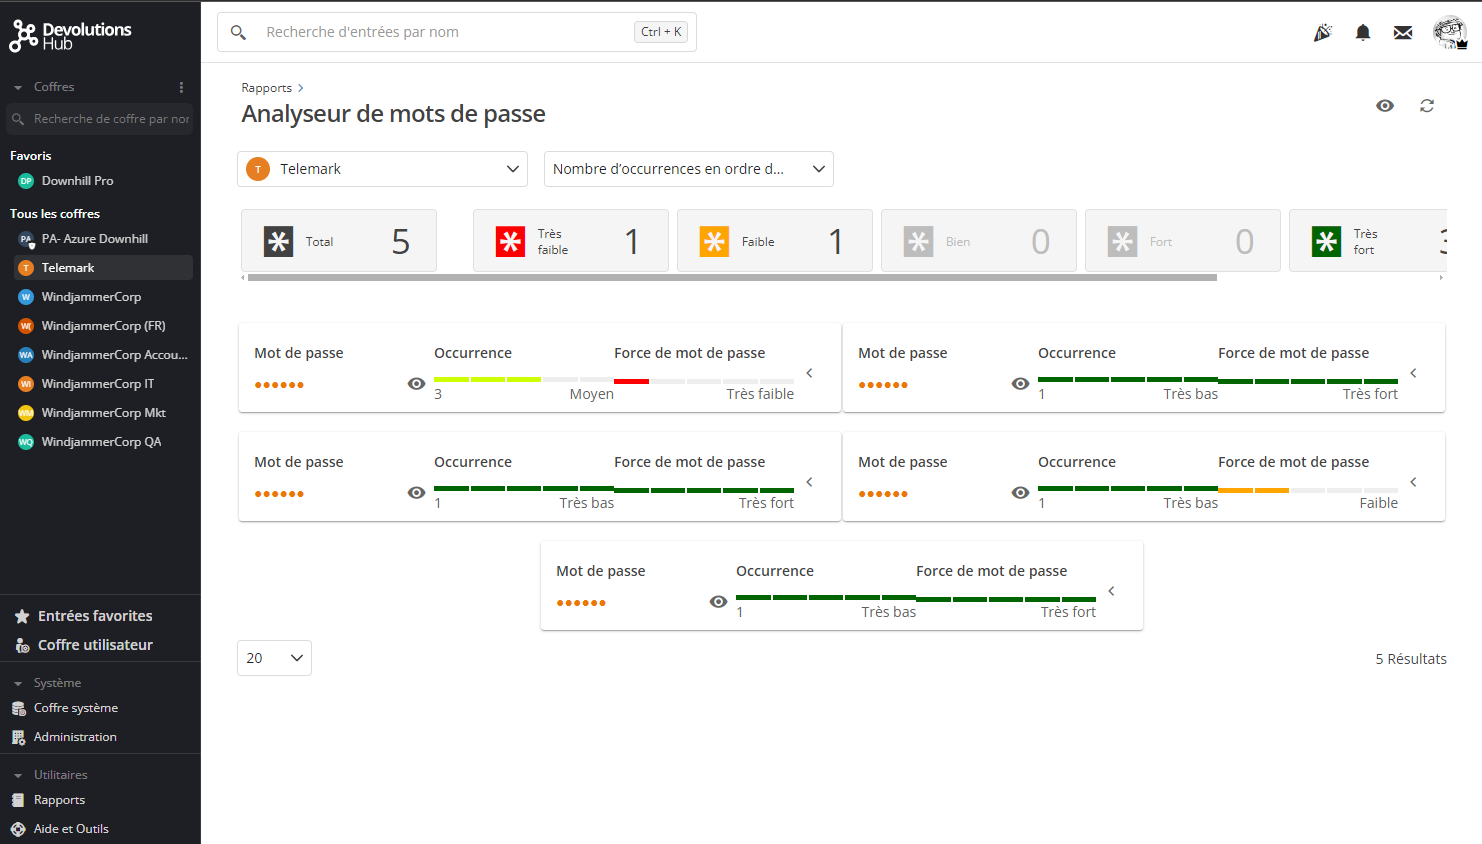1482x844 pixels.
Task: Reveal password with occurrence 3 Moyen
Action: pos(417,384)
